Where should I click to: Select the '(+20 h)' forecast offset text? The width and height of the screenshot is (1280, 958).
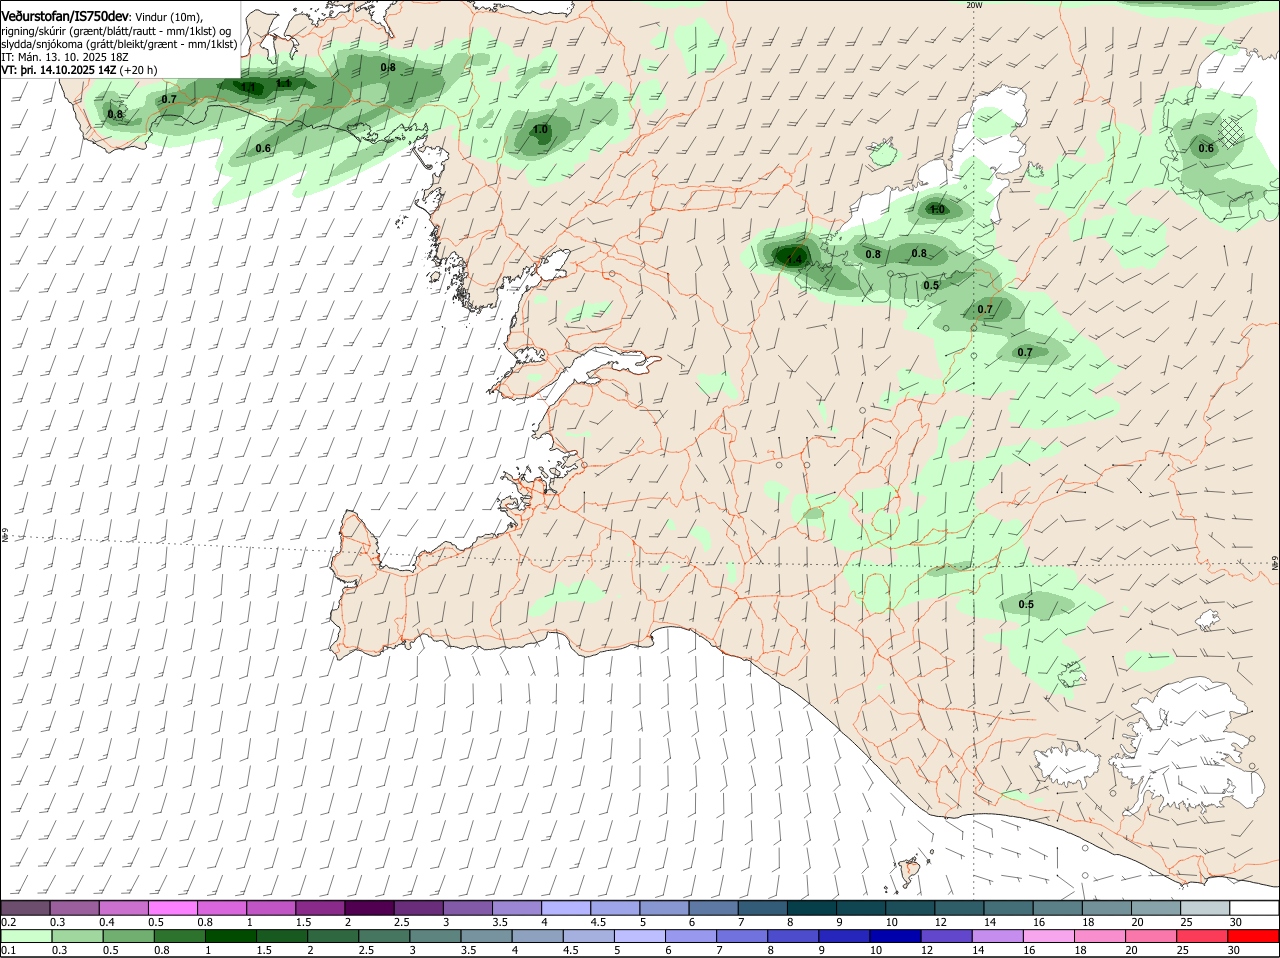pos(140,71)
